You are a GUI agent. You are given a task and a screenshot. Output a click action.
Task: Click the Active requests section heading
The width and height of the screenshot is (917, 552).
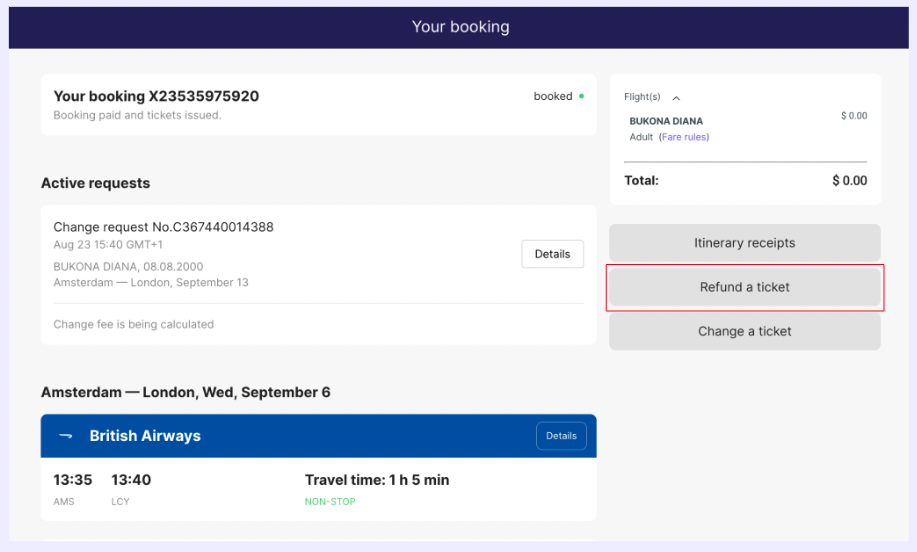click(95, 184)
